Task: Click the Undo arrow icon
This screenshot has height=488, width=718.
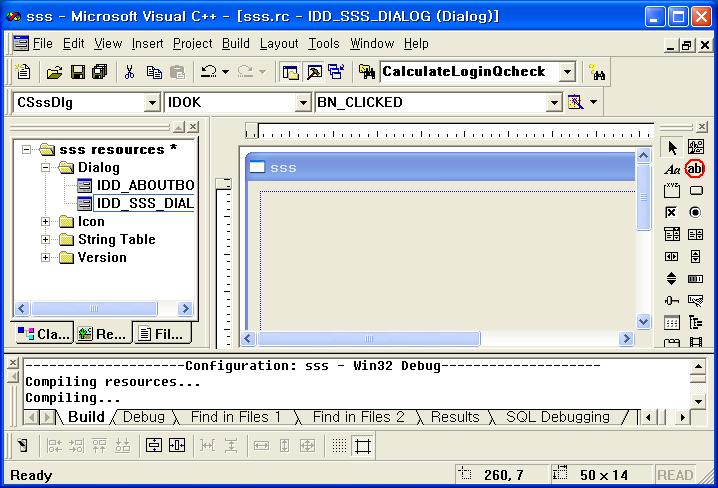Action: (209, 71)
